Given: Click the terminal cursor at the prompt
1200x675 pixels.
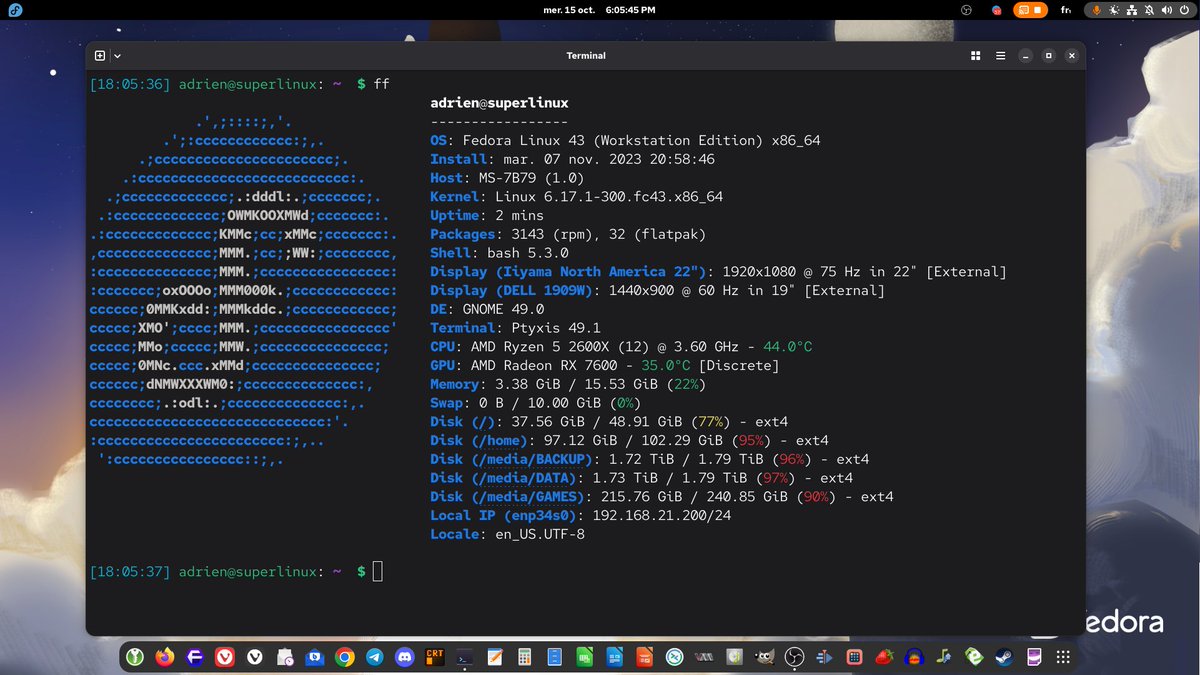Looking at the screenshot, I should 378,571.
